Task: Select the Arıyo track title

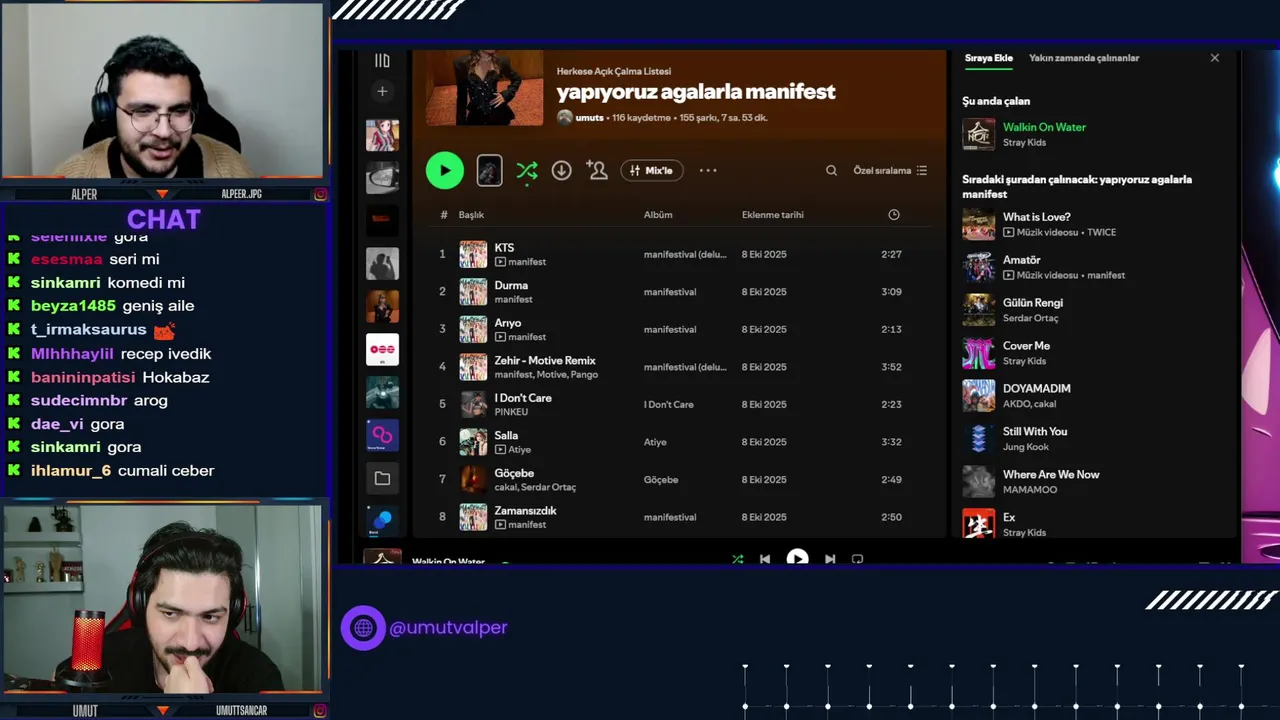Action: (508, 323)
